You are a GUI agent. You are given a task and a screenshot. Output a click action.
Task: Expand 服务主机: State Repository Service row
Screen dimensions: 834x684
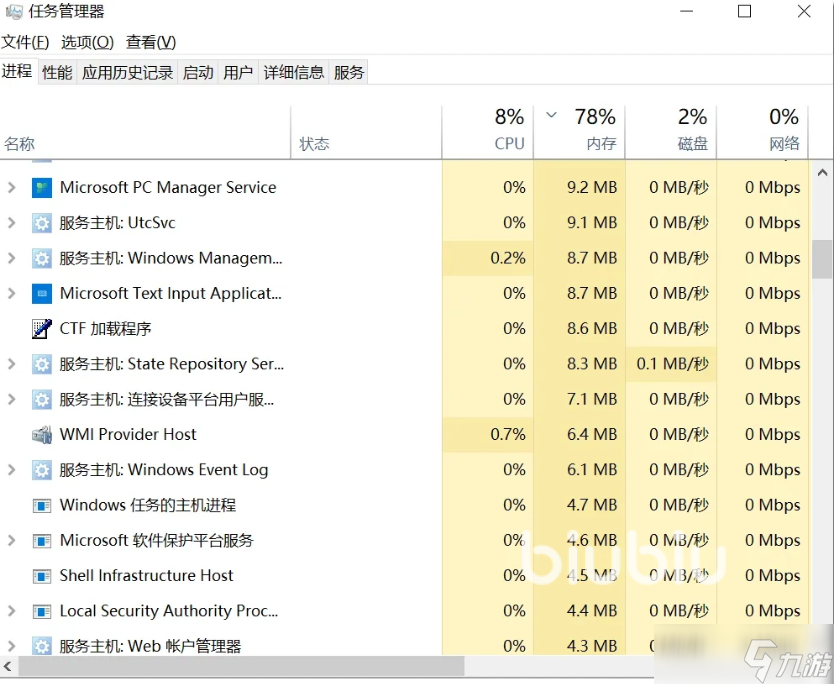pos(12,364)
